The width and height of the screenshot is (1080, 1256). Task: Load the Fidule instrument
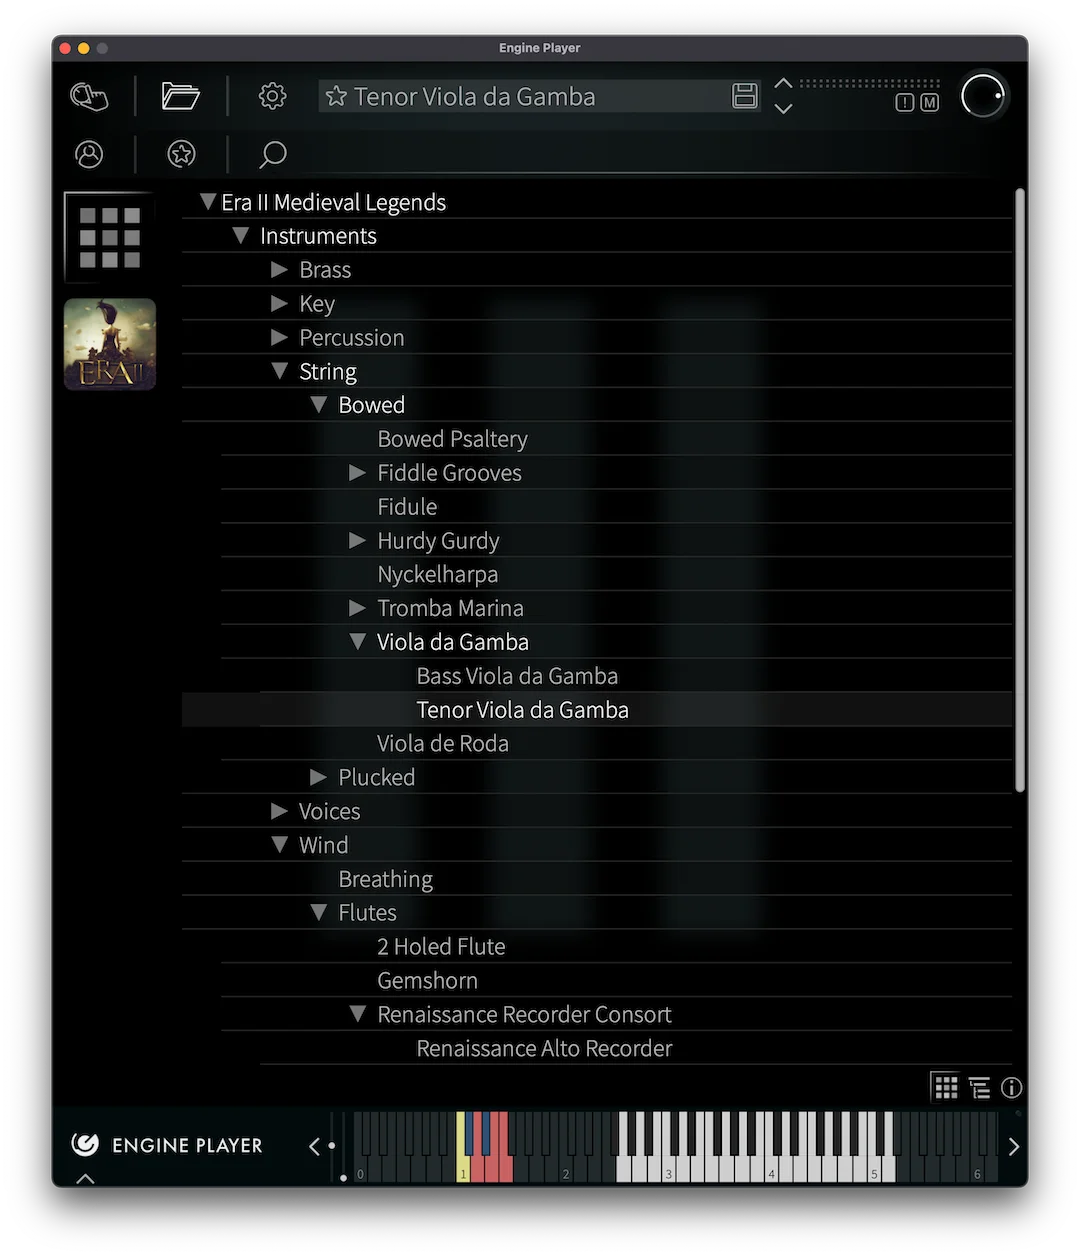click(407, 507)
